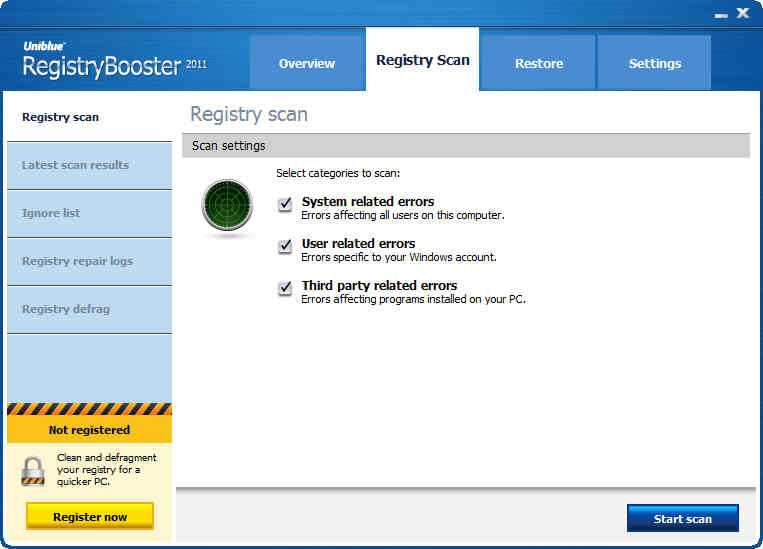Open the Ignore list section
This screenshot has width=763, height=549.
[90, 214]
